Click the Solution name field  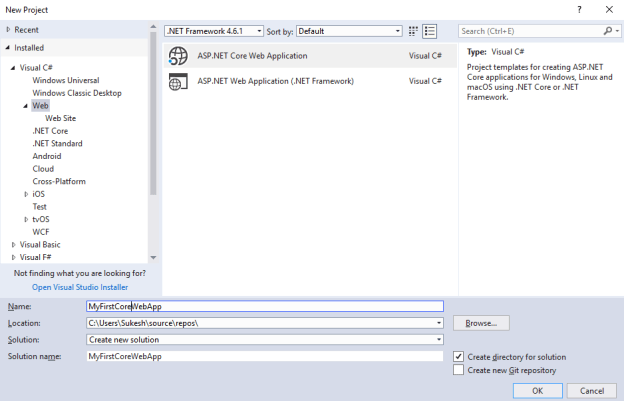tap(265, 356)
